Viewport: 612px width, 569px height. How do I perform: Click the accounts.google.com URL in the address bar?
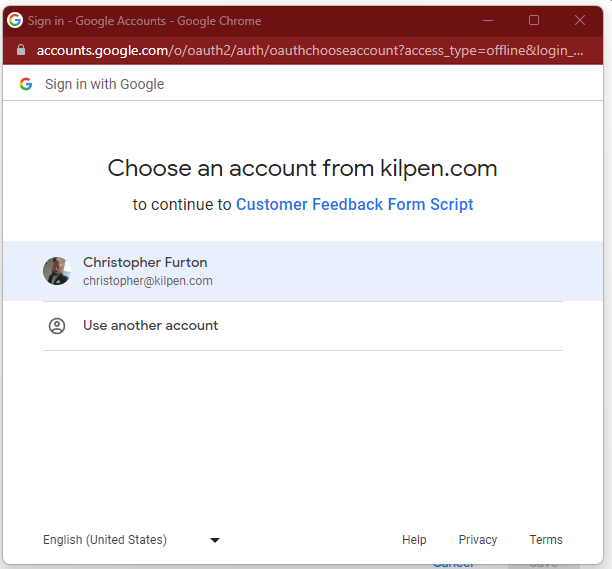click(x=310, y=50)
